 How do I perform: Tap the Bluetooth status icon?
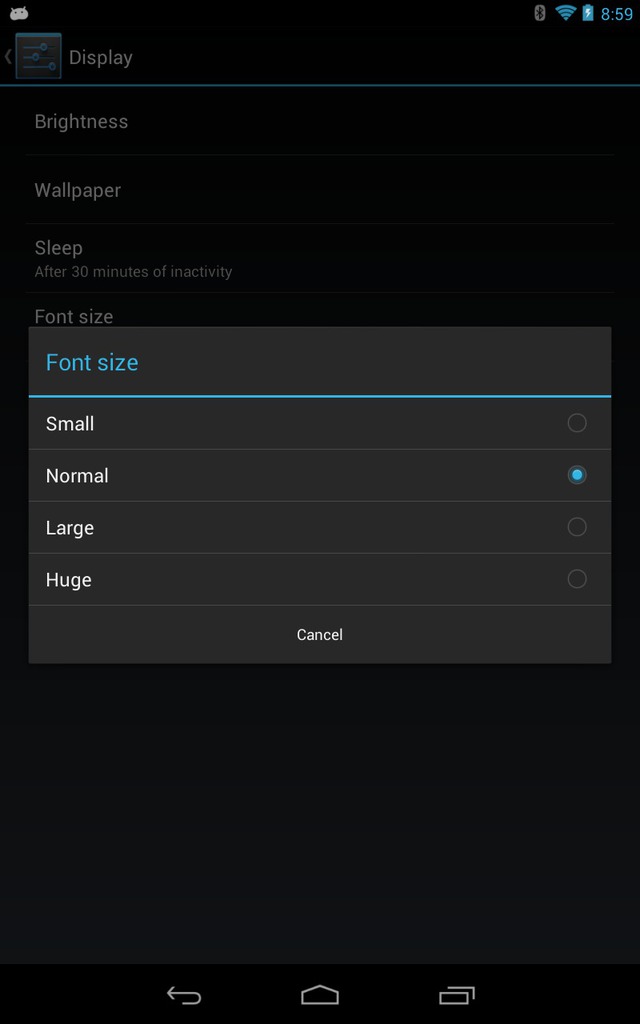[539, 13]
